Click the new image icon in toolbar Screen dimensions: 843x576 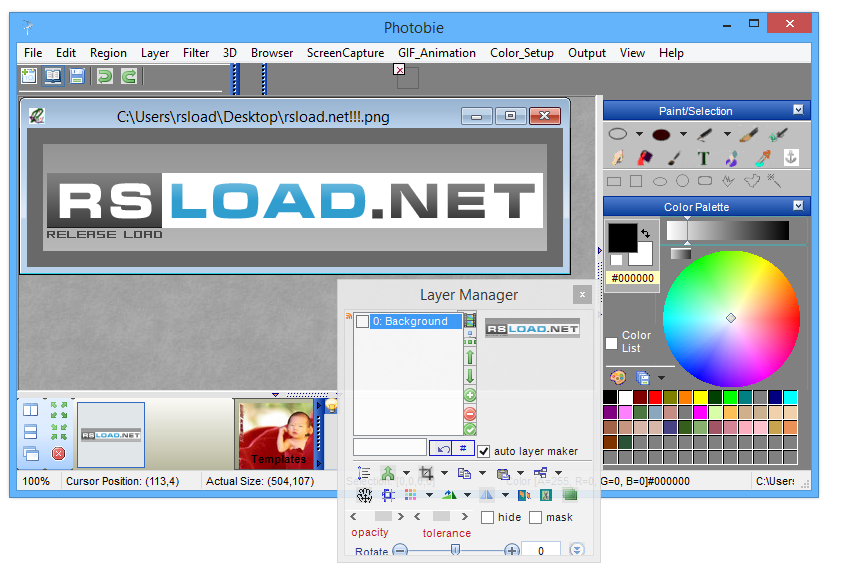coord(28,76)
